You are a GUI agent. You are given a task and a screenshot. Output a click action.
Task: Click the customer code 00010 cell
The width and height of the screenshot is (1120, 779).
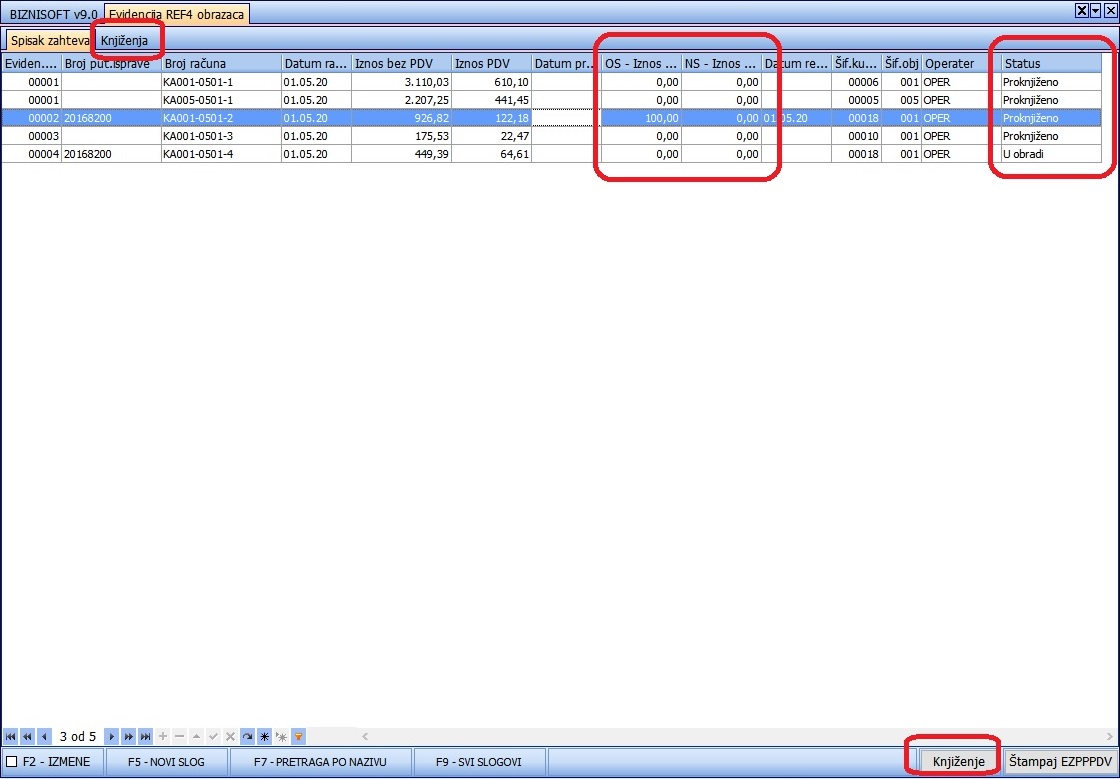(856, 136)
